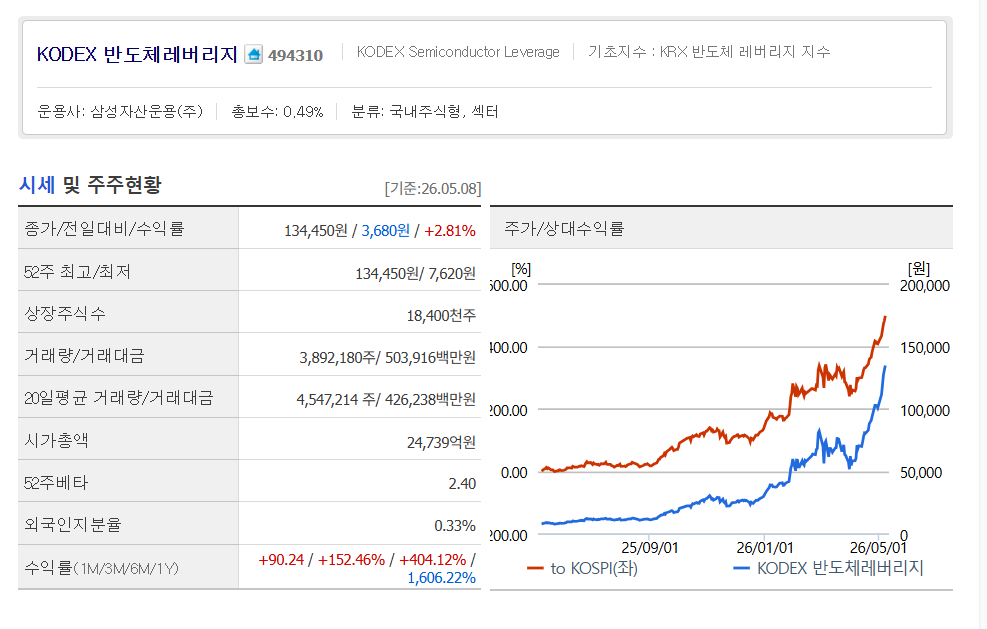
Task: Click the 0.00 left axis label
Action: click(514, 473)
